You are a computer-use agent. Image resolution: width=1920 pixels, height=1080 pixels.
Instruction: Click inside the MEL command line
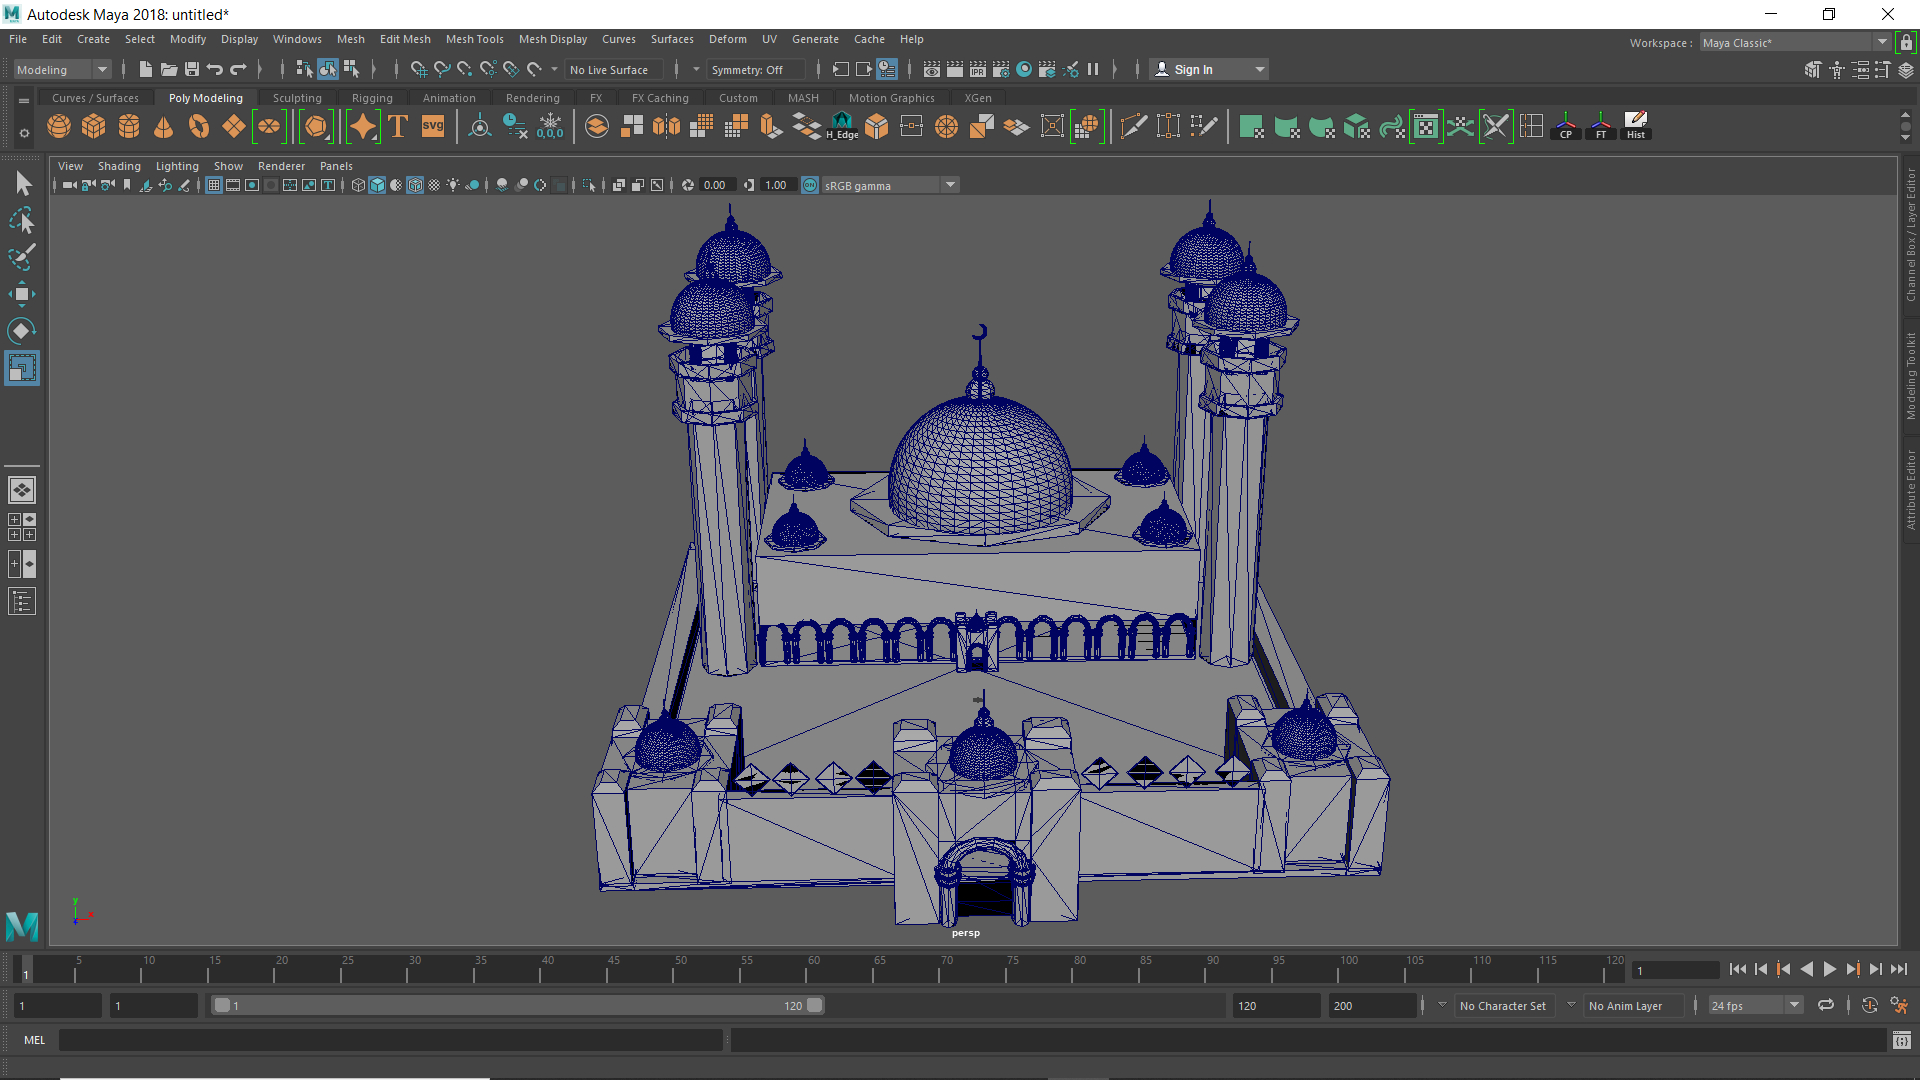click(390, 1040)
